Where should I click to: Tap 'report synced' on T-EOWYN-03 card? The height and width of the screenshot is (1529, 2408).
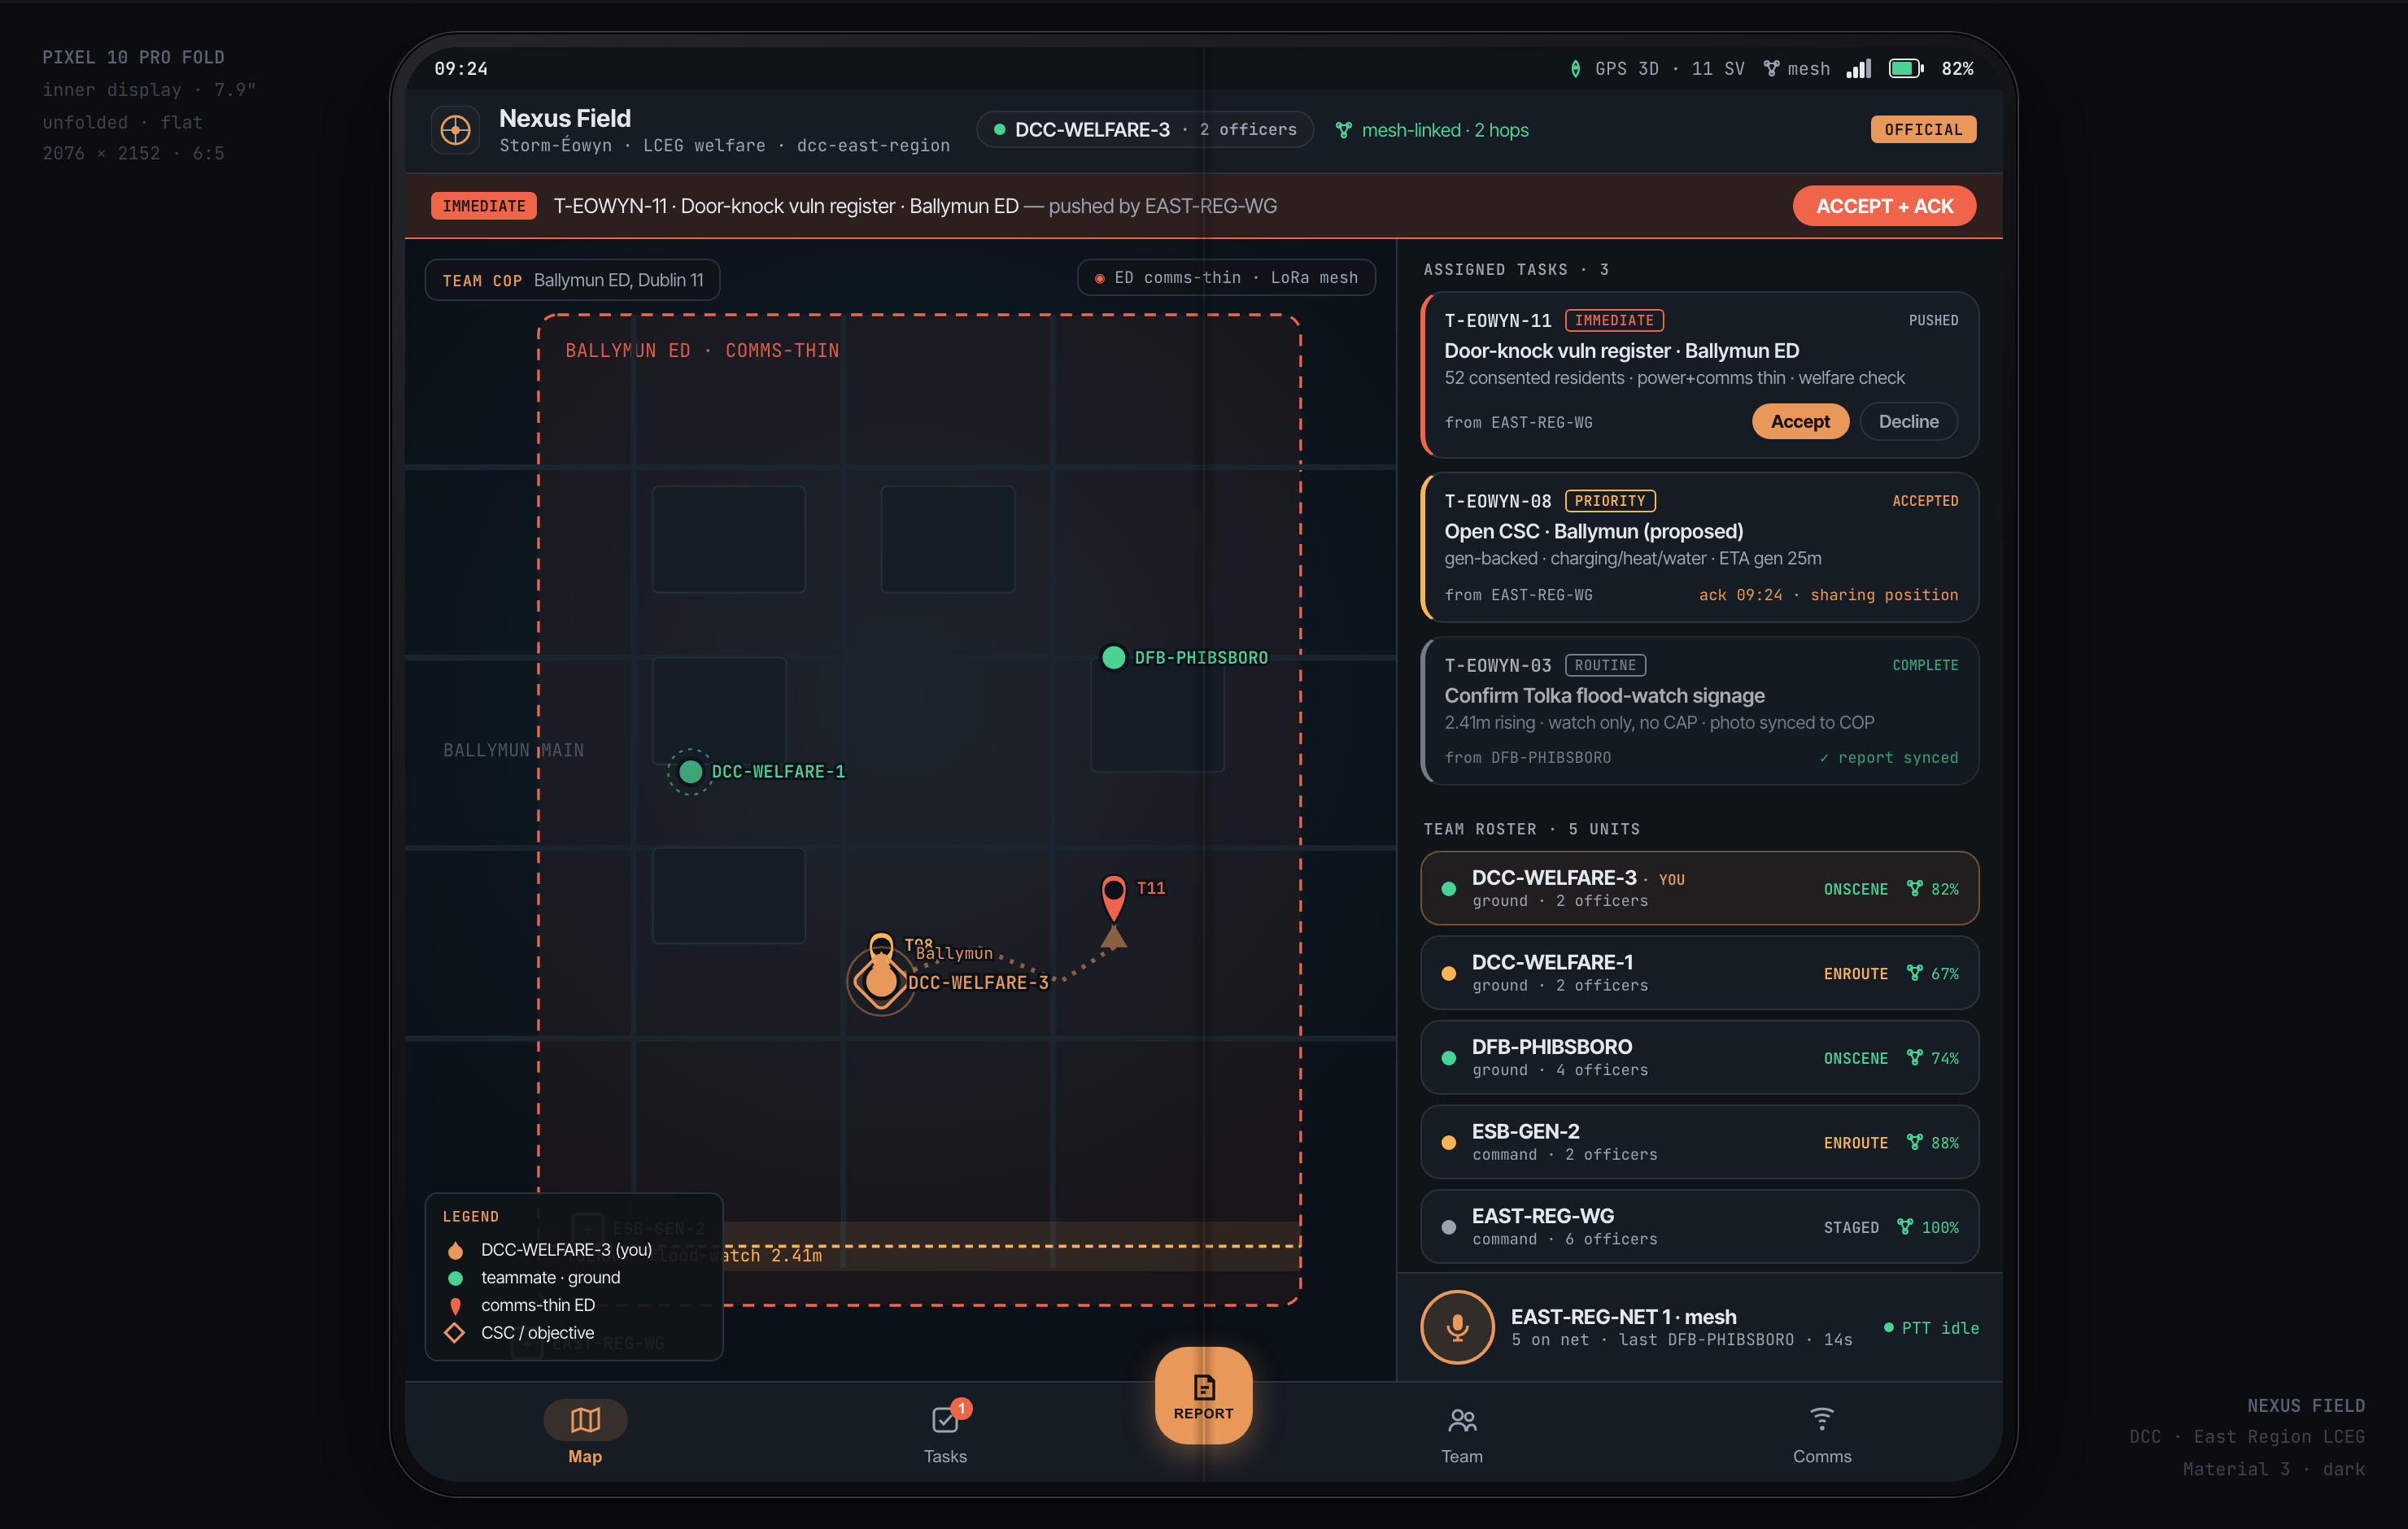coord(1888,758)
